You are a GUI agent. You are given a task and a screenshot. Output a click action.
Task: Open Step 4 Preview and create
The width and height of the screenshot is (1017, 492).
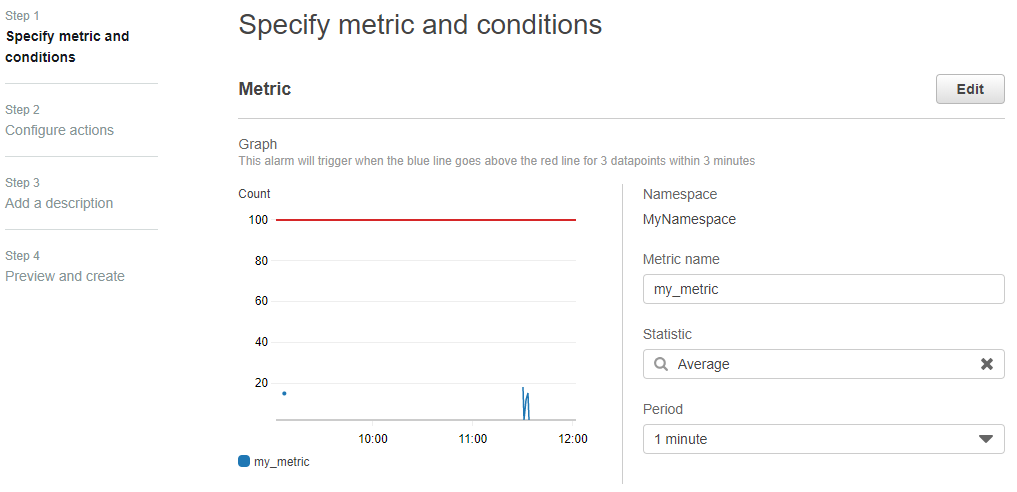pyautogui.click(x=65, y=276)
